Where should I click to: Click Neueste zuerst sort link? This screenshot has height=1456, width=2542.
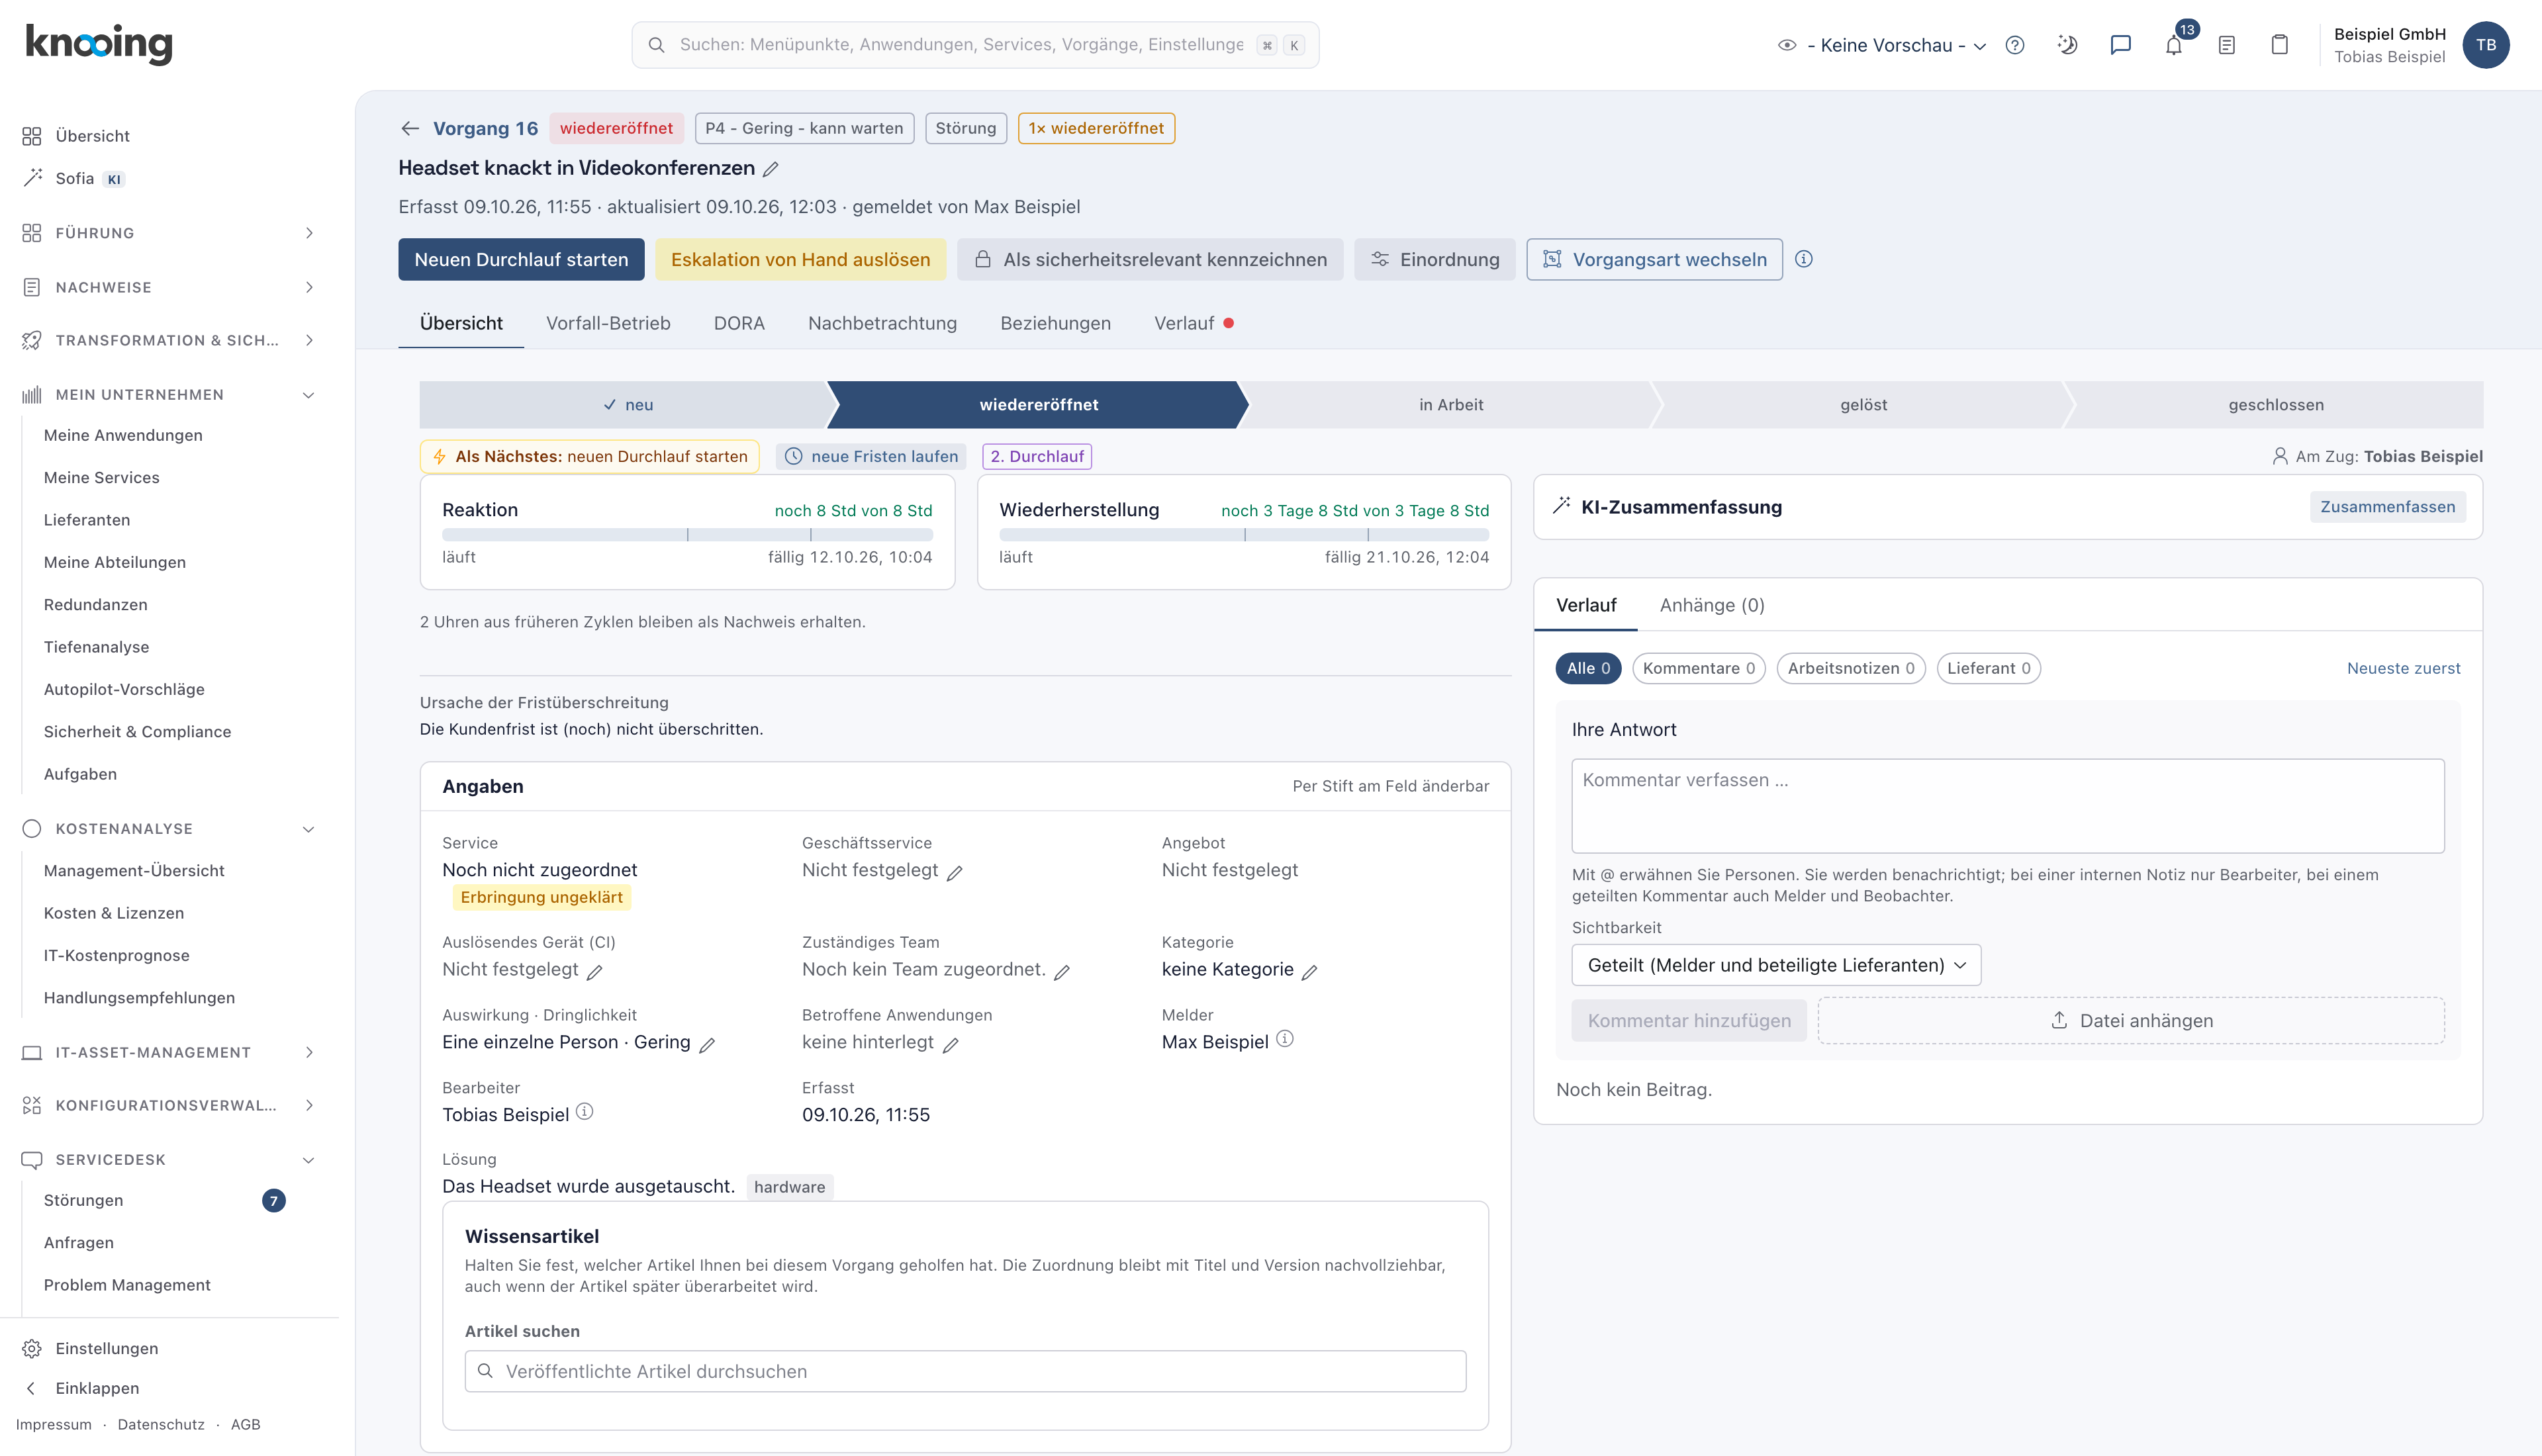point(2404,668)
